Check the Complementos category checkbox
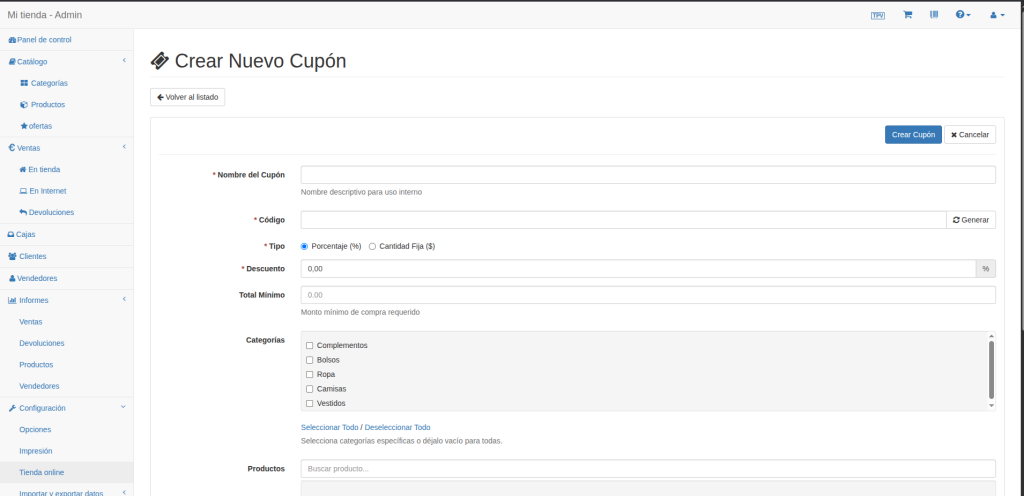The image size is (1024, 496). tap(310, 345)
